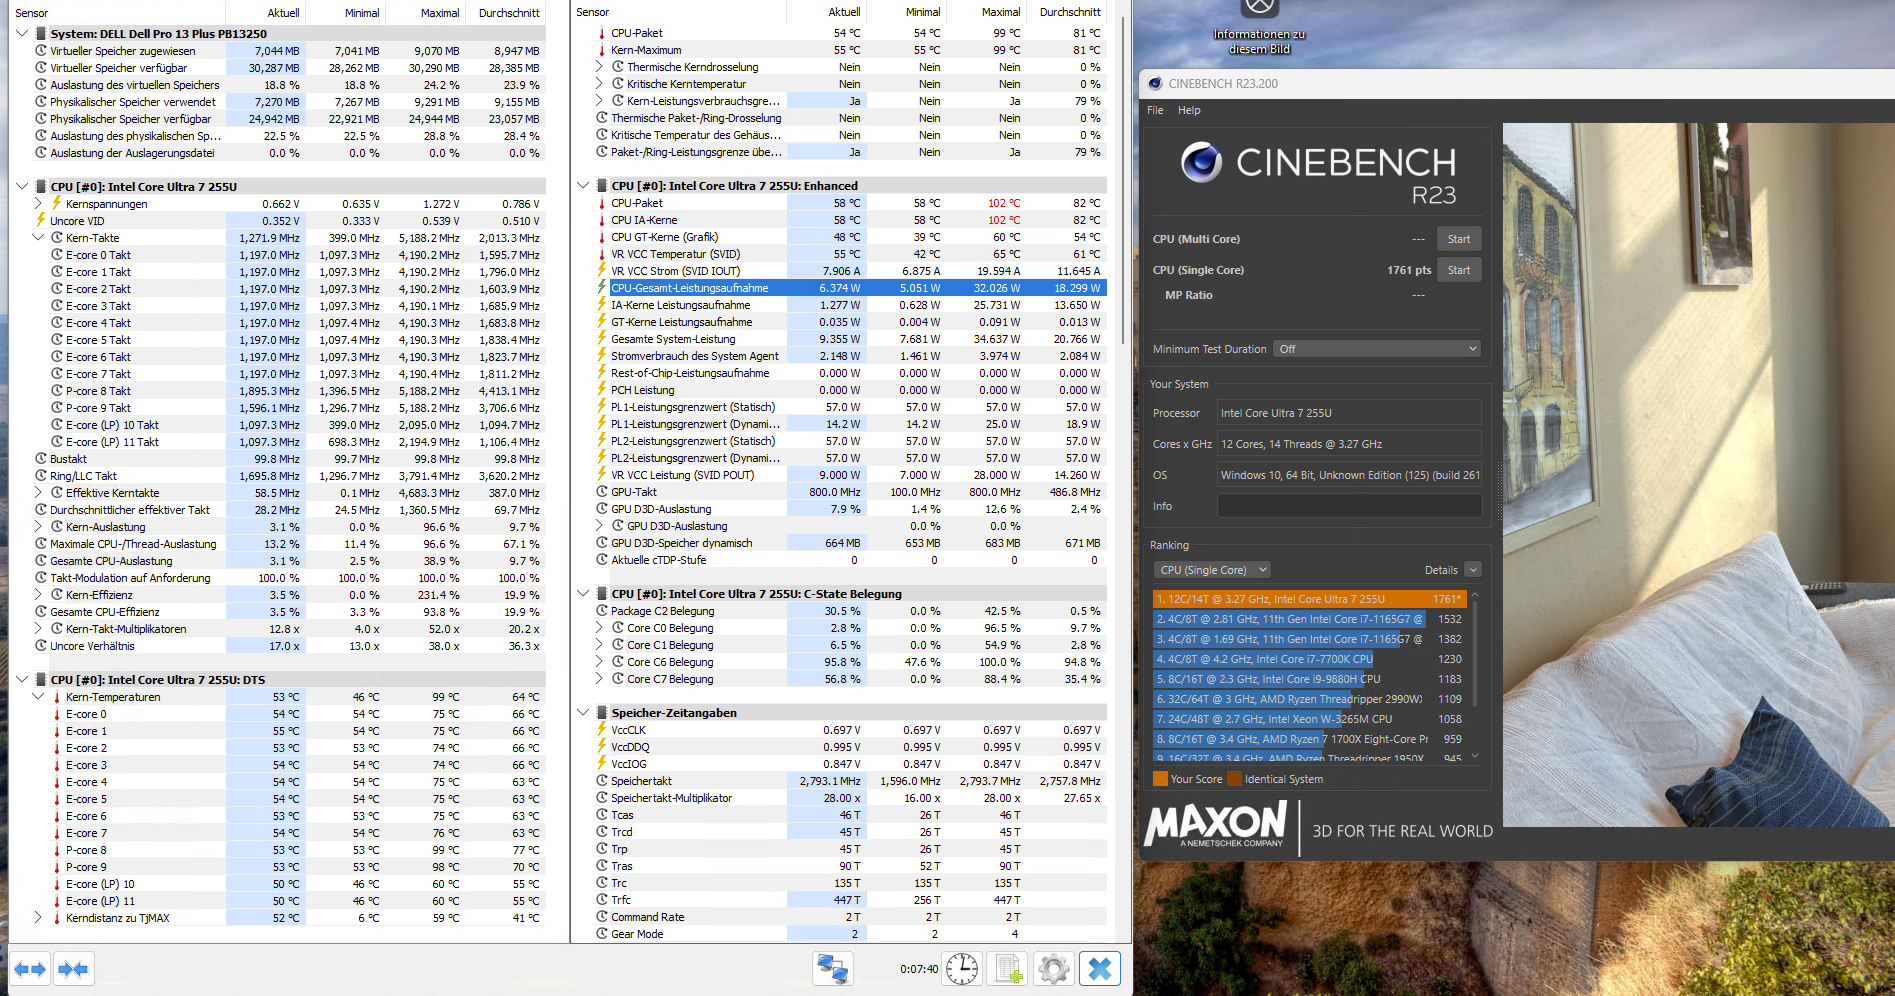This screenshot has height=996, width=1895.
Task: Click the expand columns double-arrow icon
Action: pyautogui.click(x=30, y=969)
